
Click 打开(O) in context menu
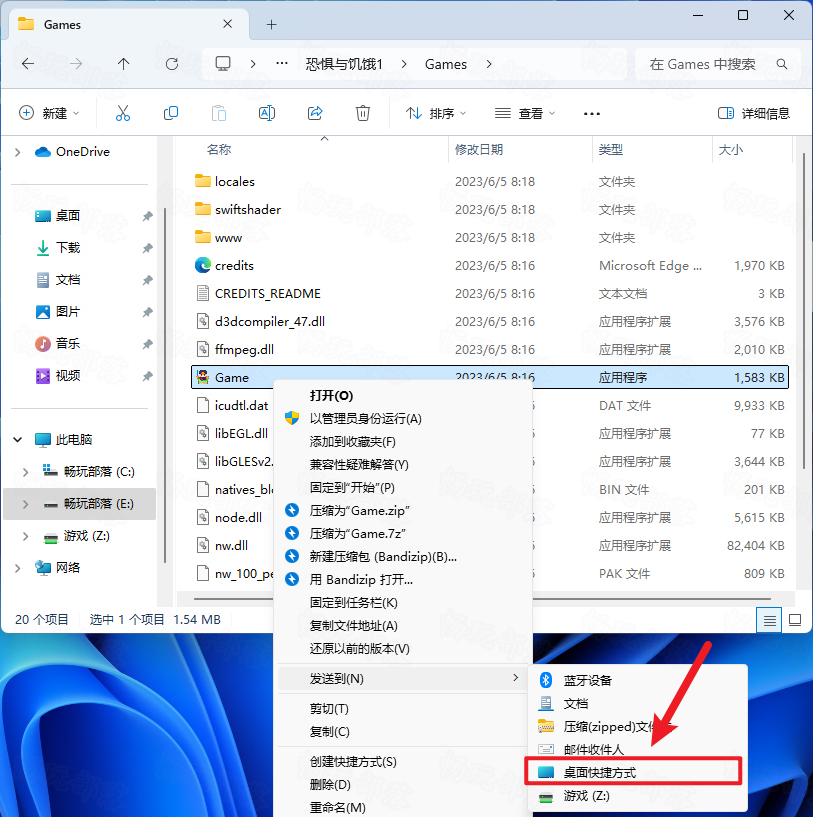[402, 395]
